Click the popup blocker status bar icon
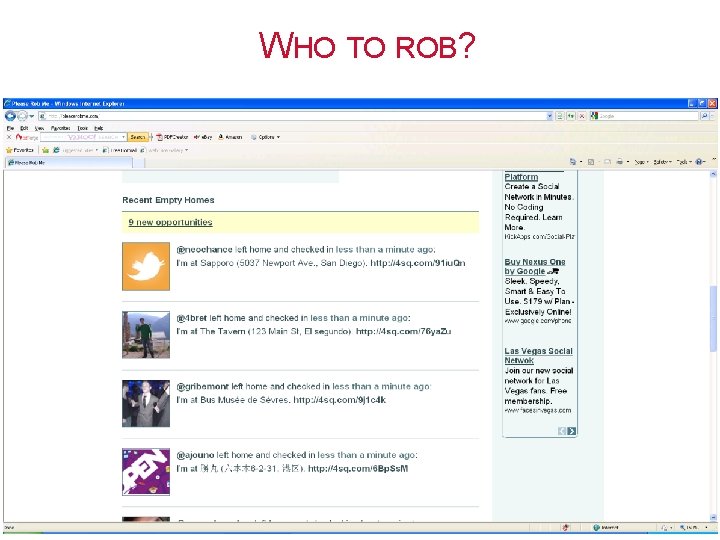 (x=566, y=528)
